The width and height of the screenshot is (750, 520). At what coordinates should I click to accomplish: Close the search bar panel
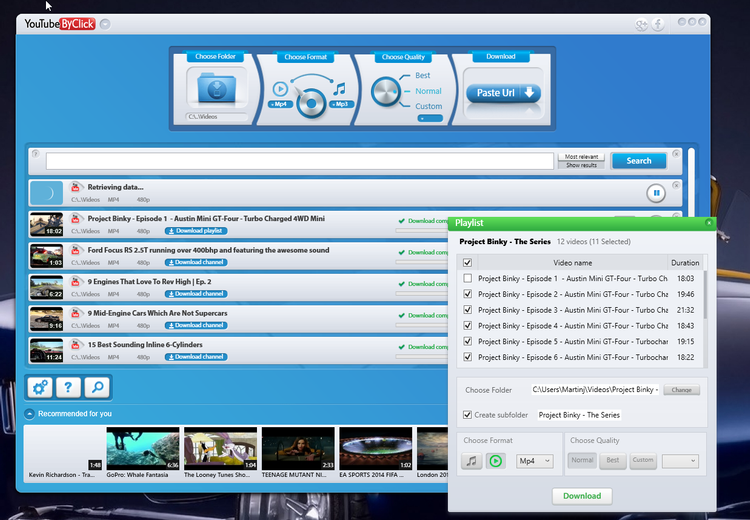[x=676, y=154]
